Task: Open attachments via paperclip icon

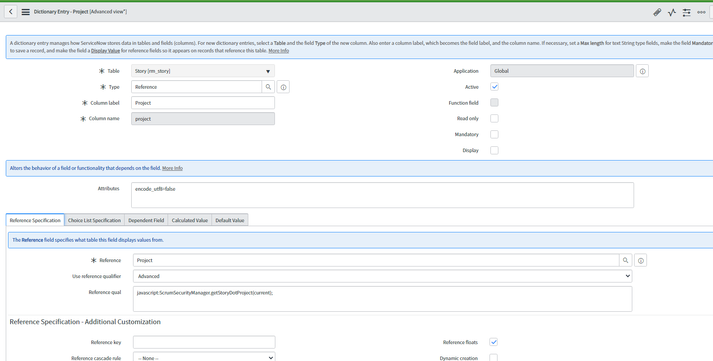Action: point(657,12)
